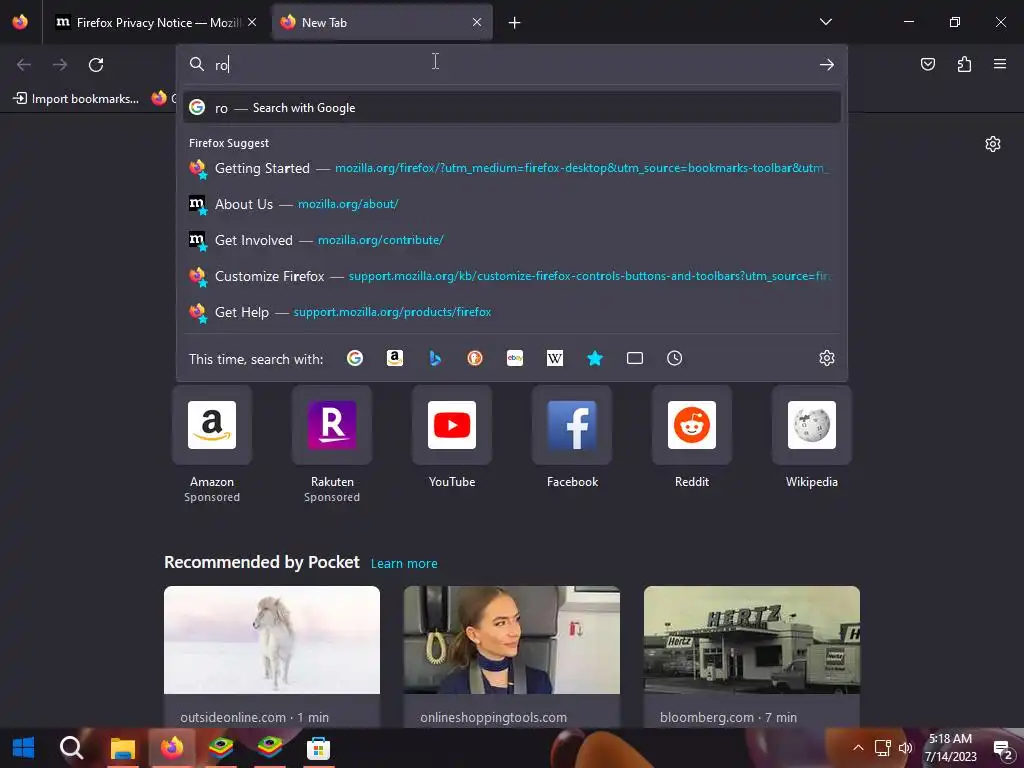Open bloomberg.com Hertz story card
Screen dimensions: 1024x768
point(752,656)
